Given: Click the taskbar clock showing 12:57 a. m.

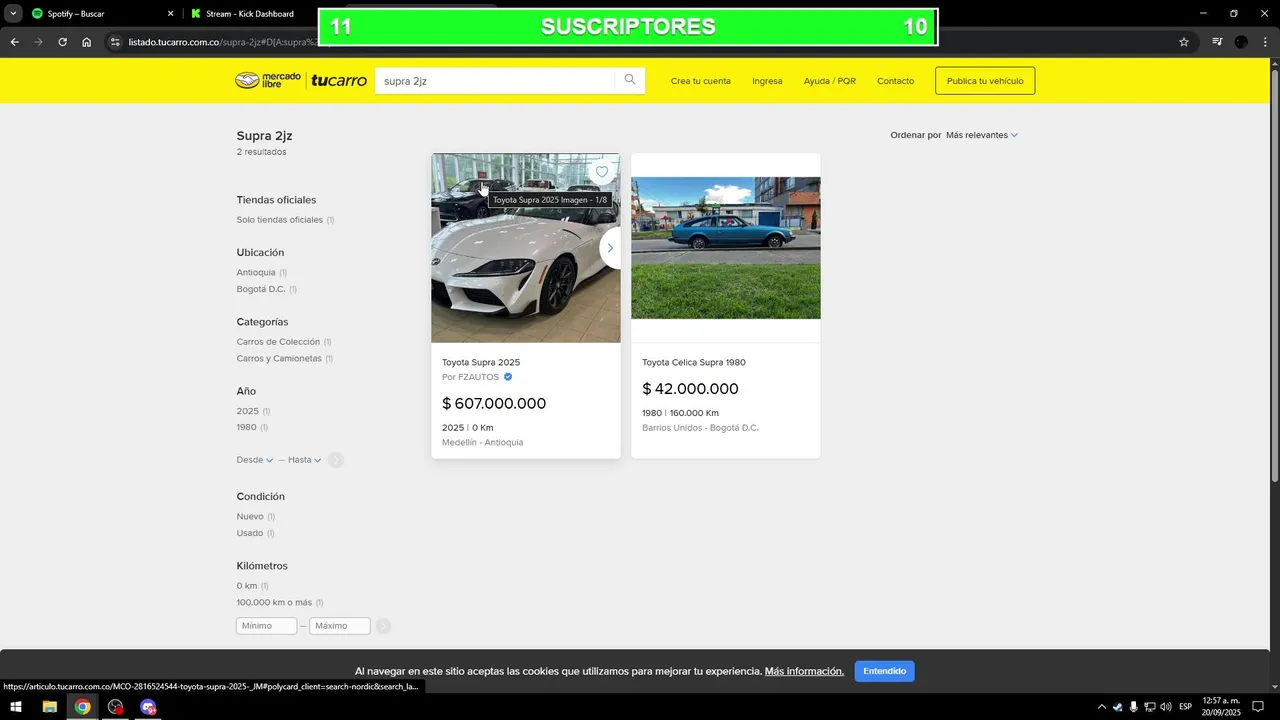Looking at the screenshot, I should [1221, 707].
